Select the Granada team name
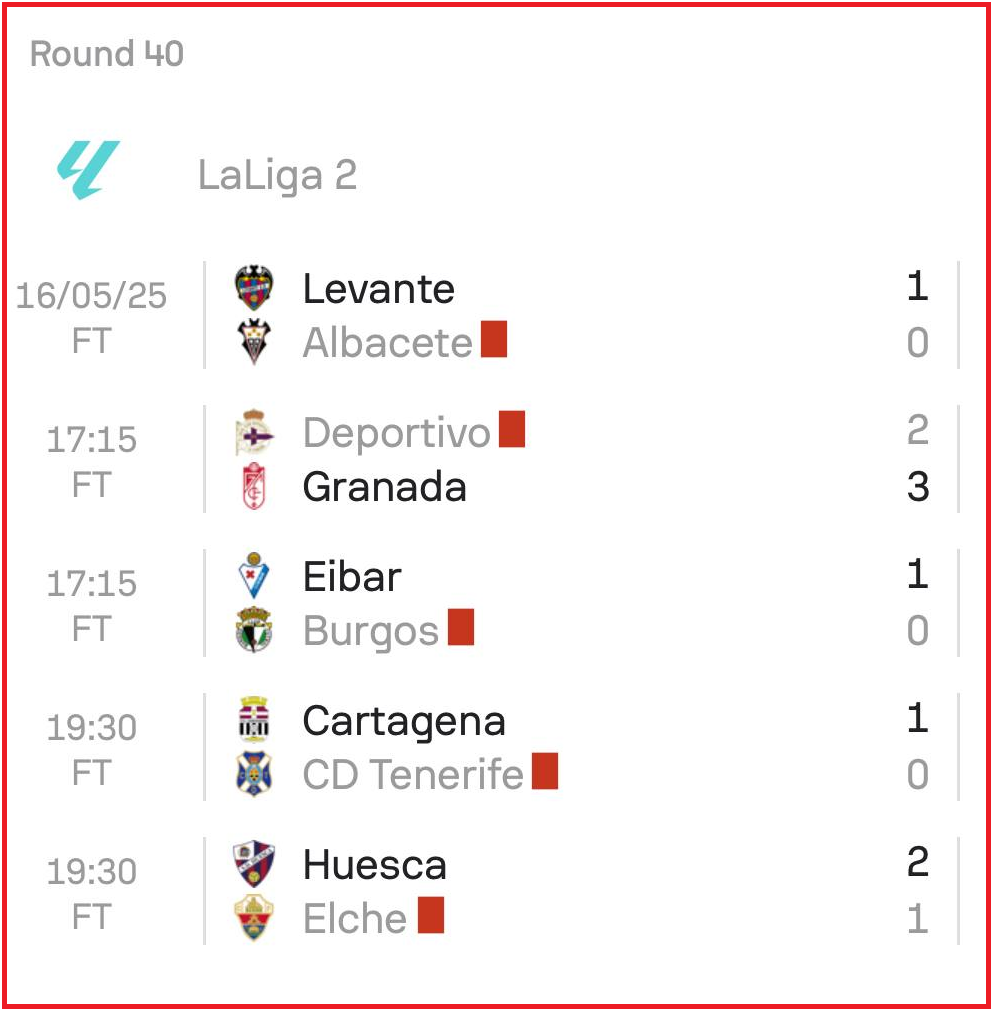The image size is (993, 1011). [x=384, y=486]
